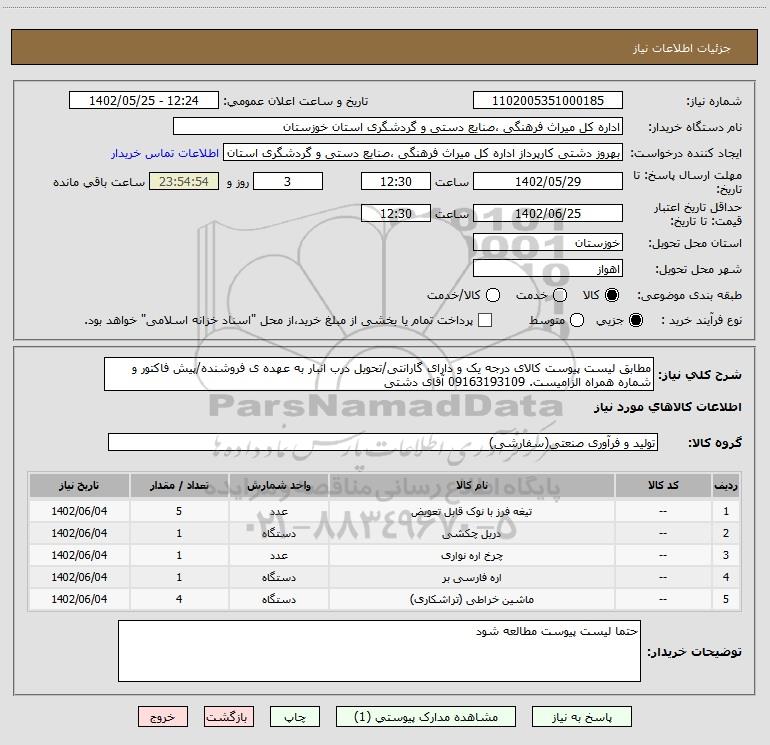
Task: Click item name دریل چکشی
Action: (x=471, y=533)
